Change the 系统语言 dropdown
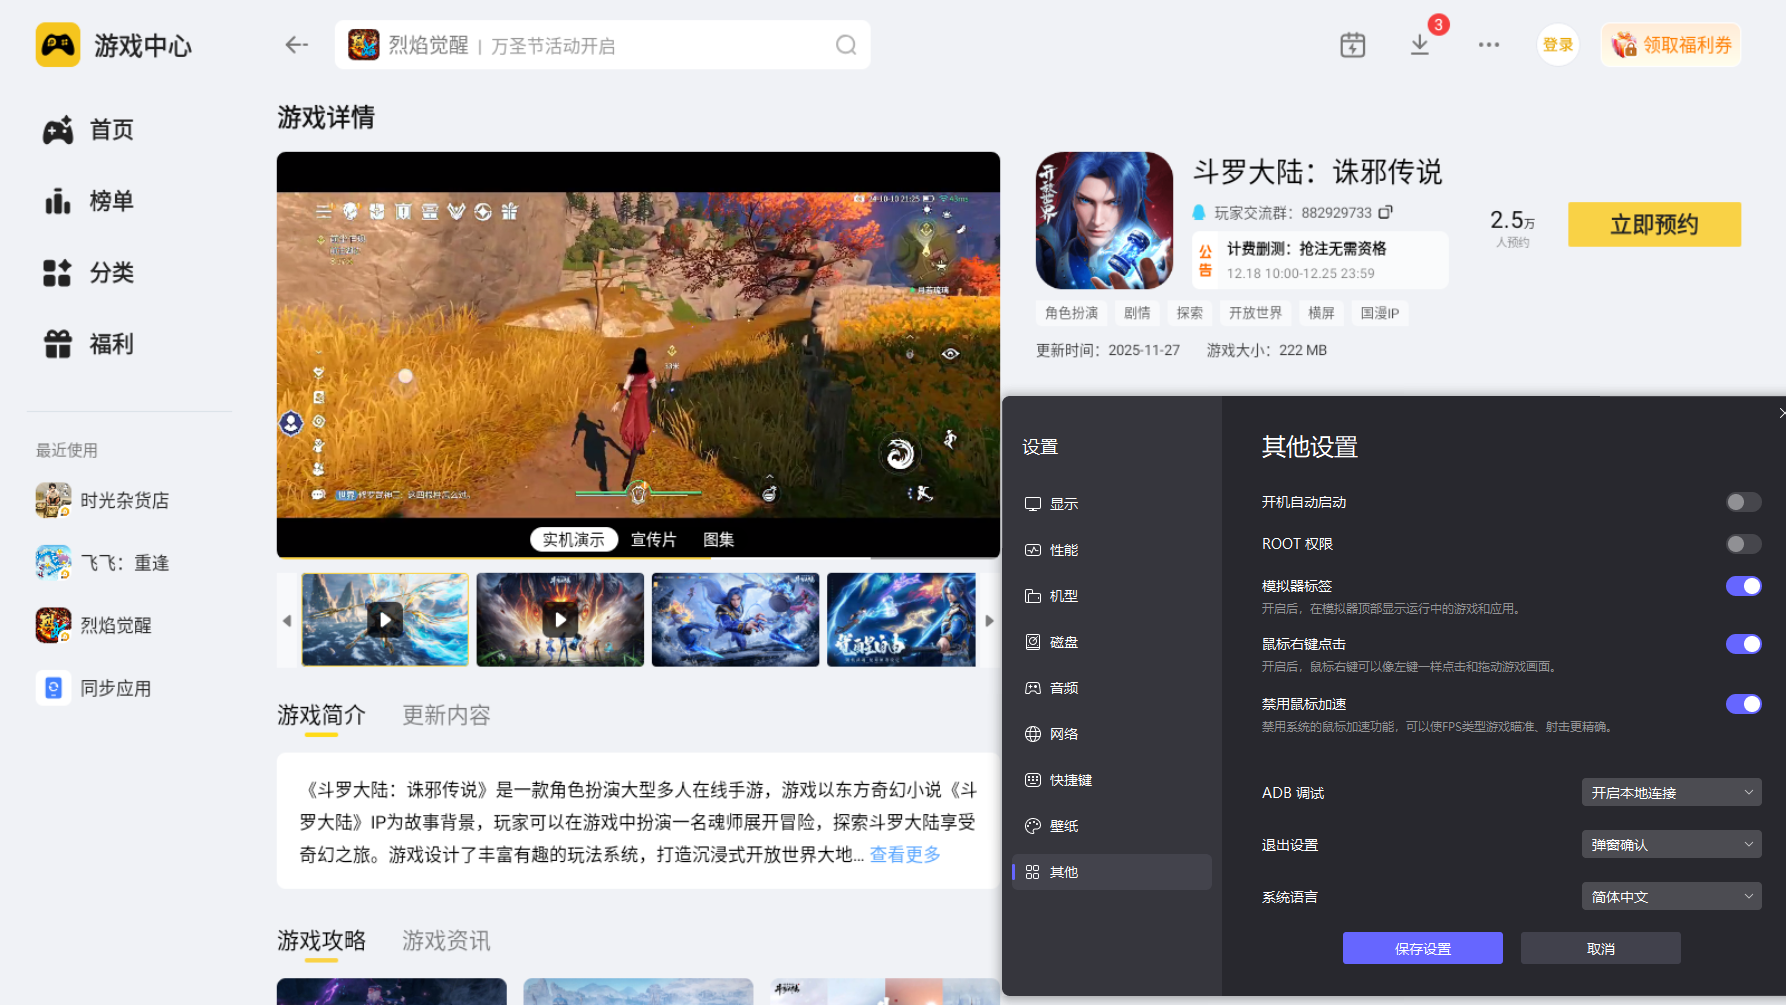 1670,897
